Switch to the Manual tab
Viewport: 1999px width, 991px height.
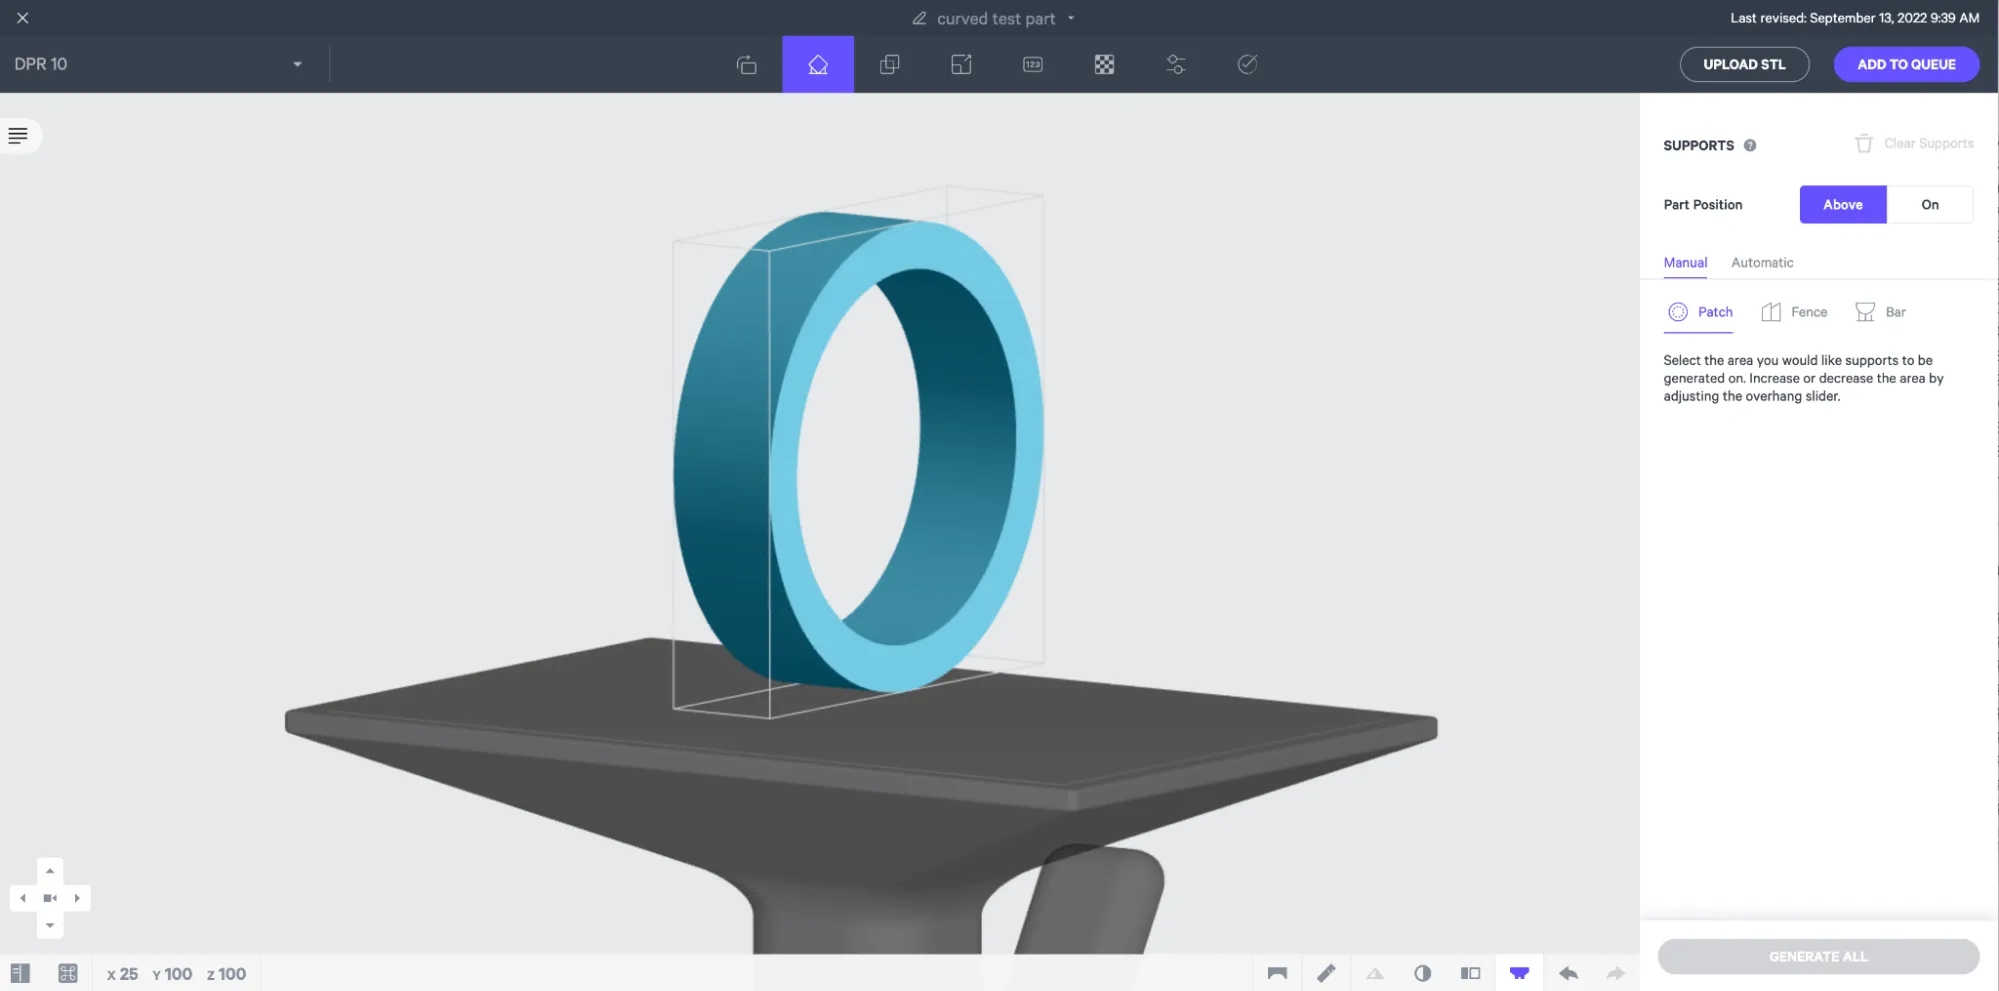click(x=1685, y=262)
